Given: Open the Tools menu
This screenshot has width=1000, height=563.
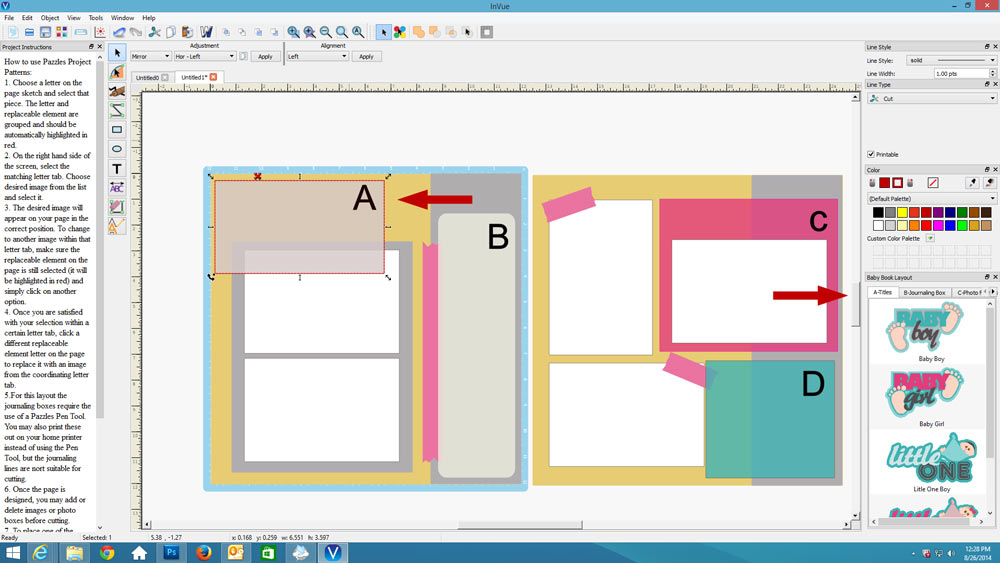Looking at the screenshot, I should 95,18.
